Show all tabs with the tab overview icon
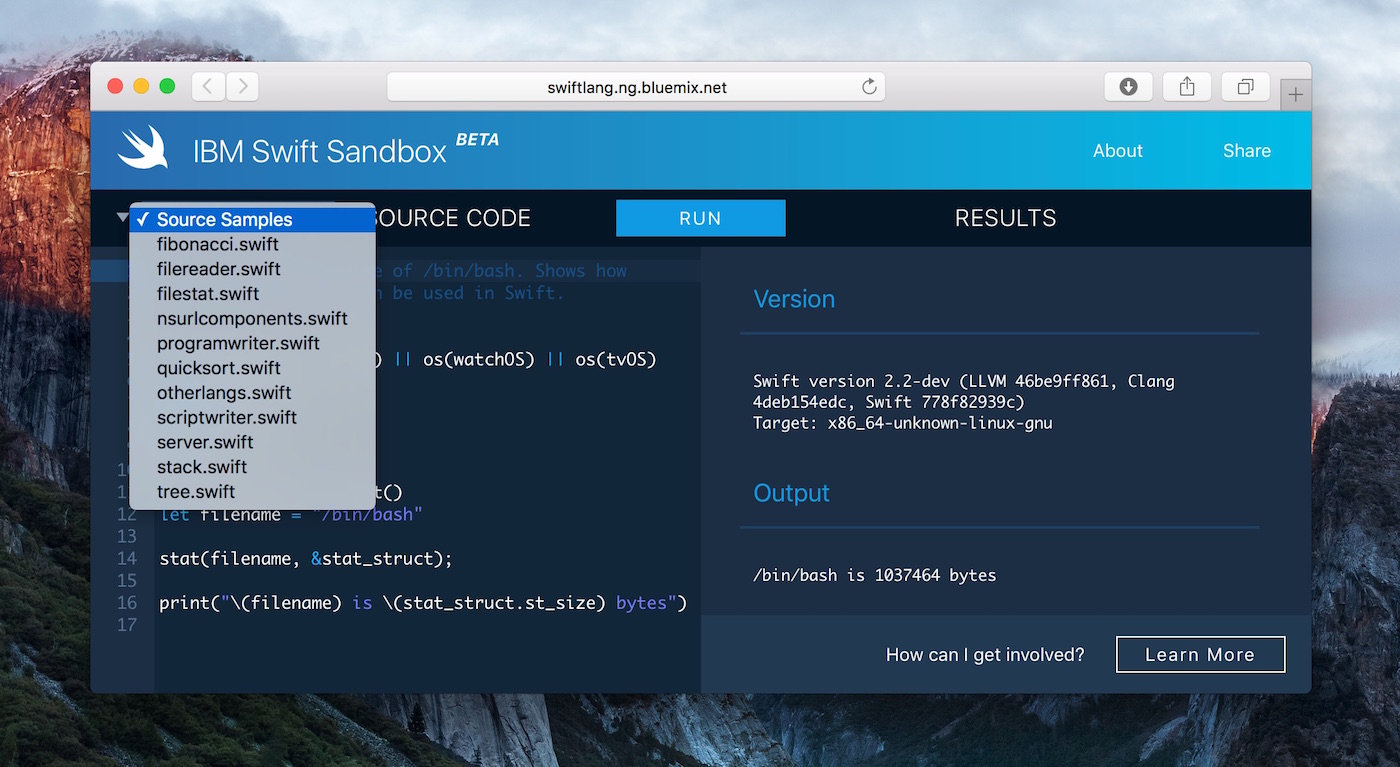 1245,87
